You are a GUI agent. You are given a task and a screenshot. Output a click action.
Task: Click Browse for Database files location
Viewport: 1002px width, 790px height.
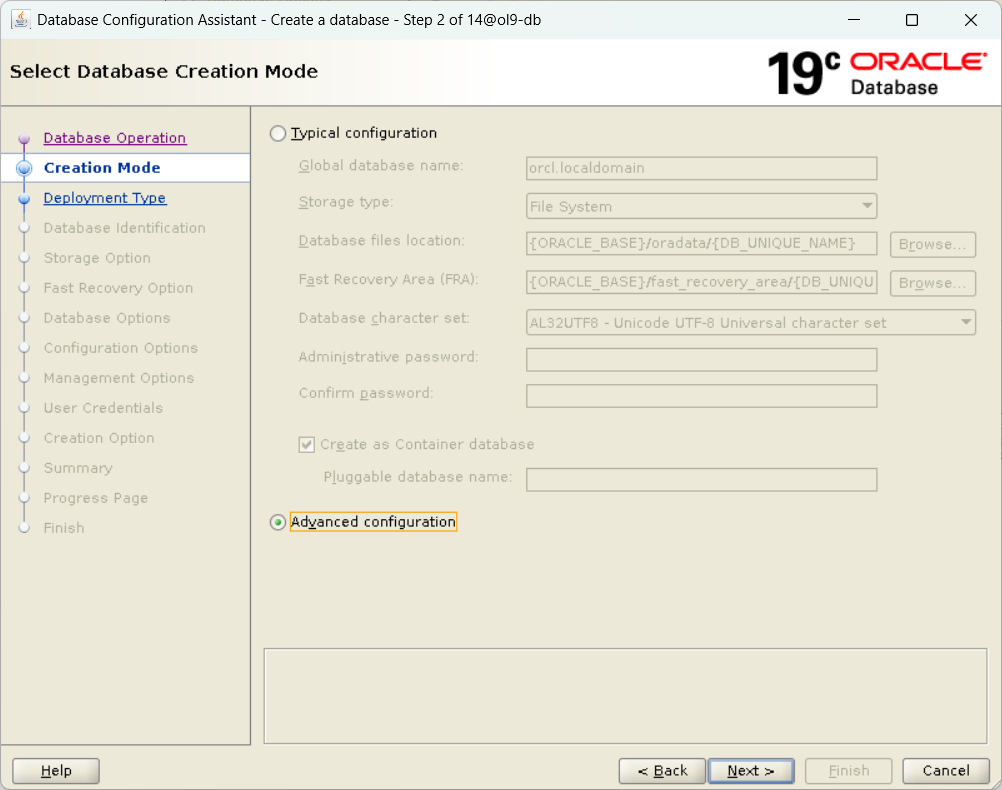click(933, 245)
